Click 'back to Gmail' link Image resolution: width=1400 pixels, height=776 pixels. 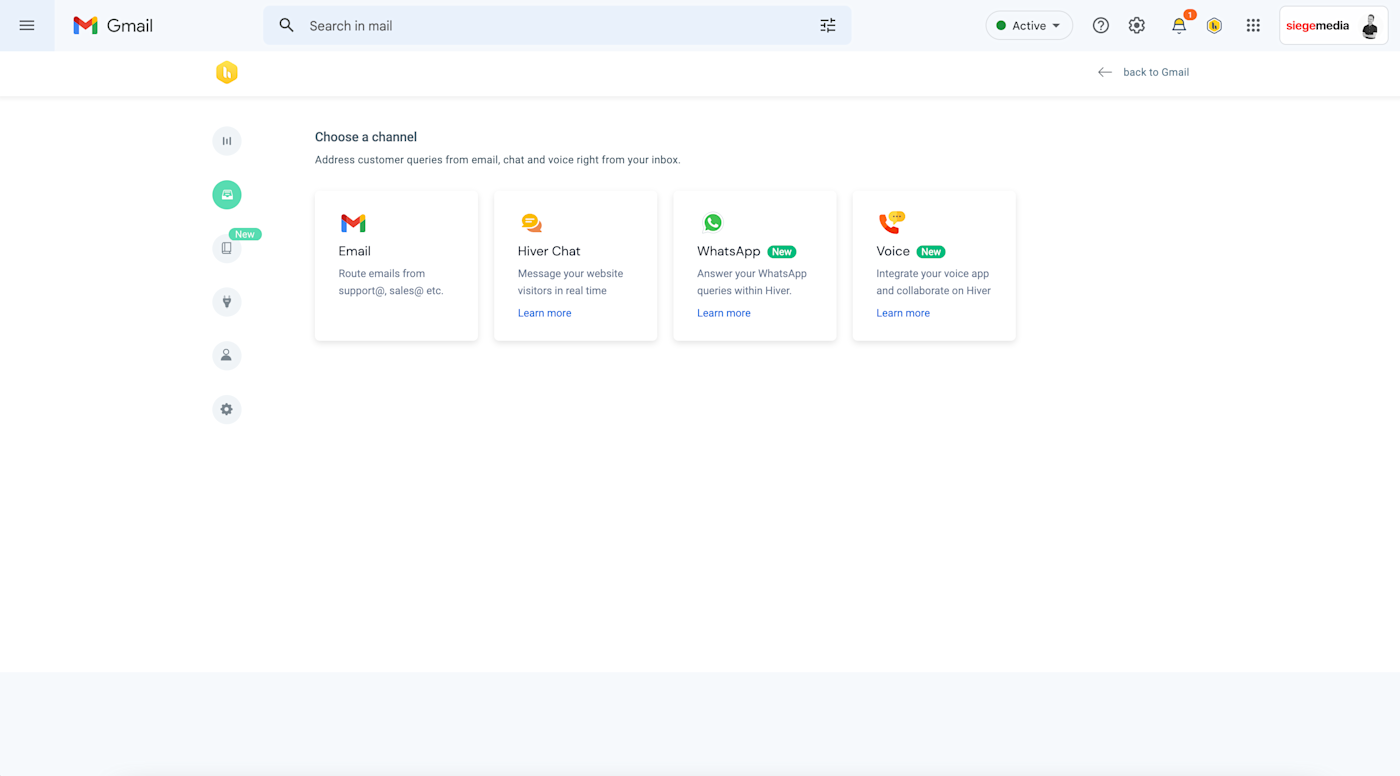click(1156, 72)
